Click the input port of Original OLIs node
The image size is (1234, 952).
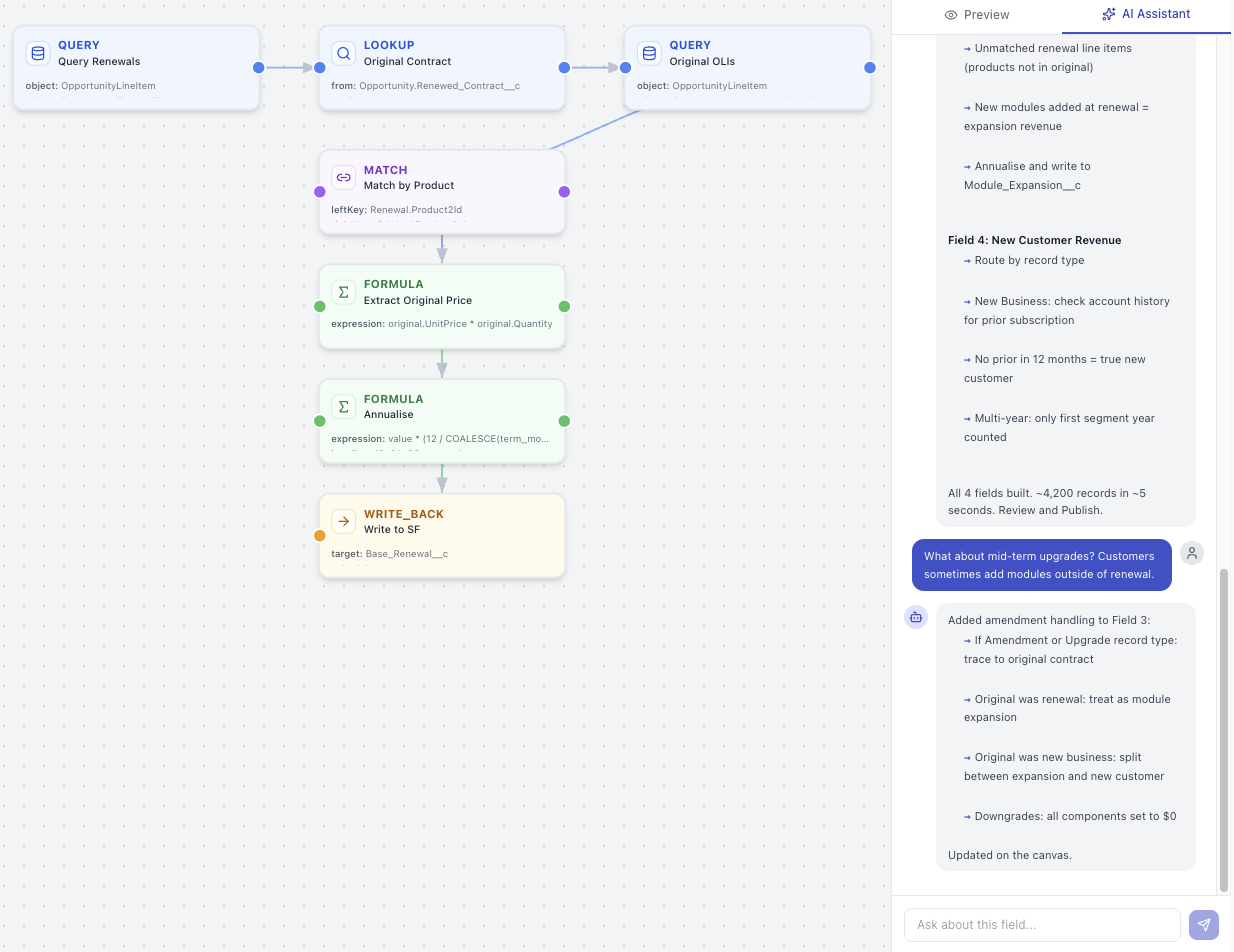click(x=626, y=68)
